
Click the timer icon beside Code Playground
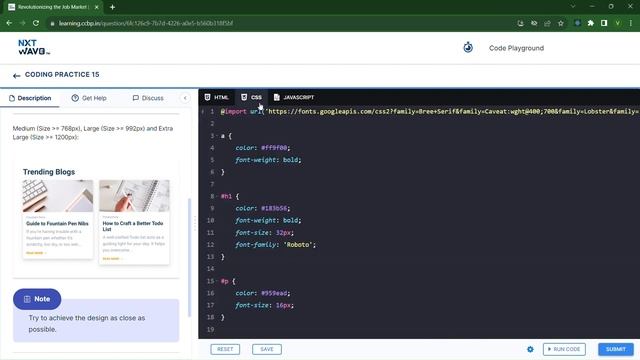[x=468, y=47]
